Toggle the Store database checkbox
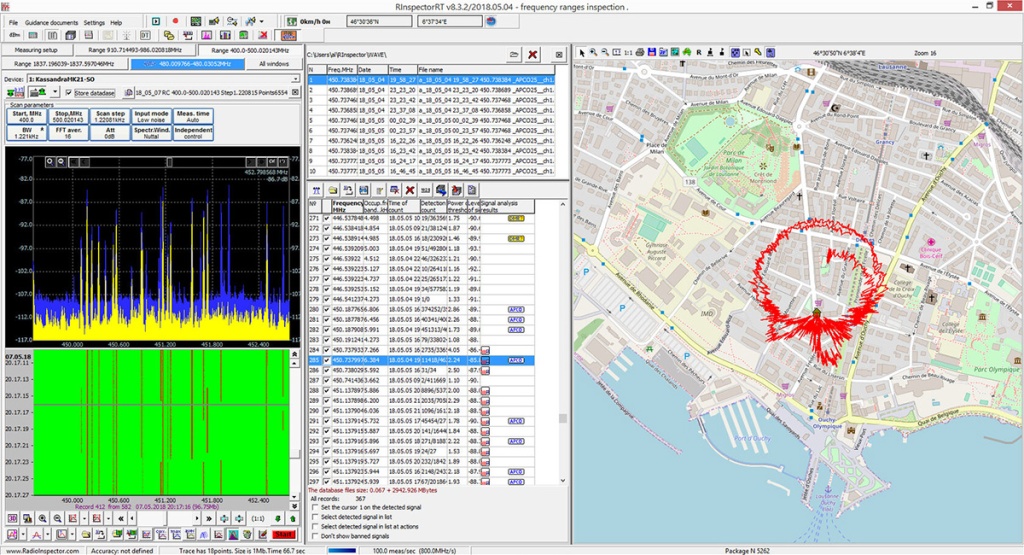The width and height of the screenshot is (1024, 555). click(69, 92)
